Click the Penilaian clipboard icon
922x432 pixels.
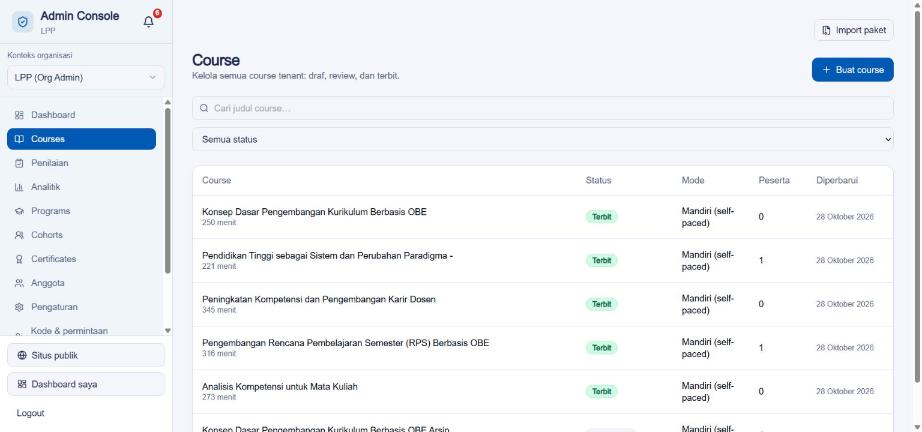click(x=19, y=163)
